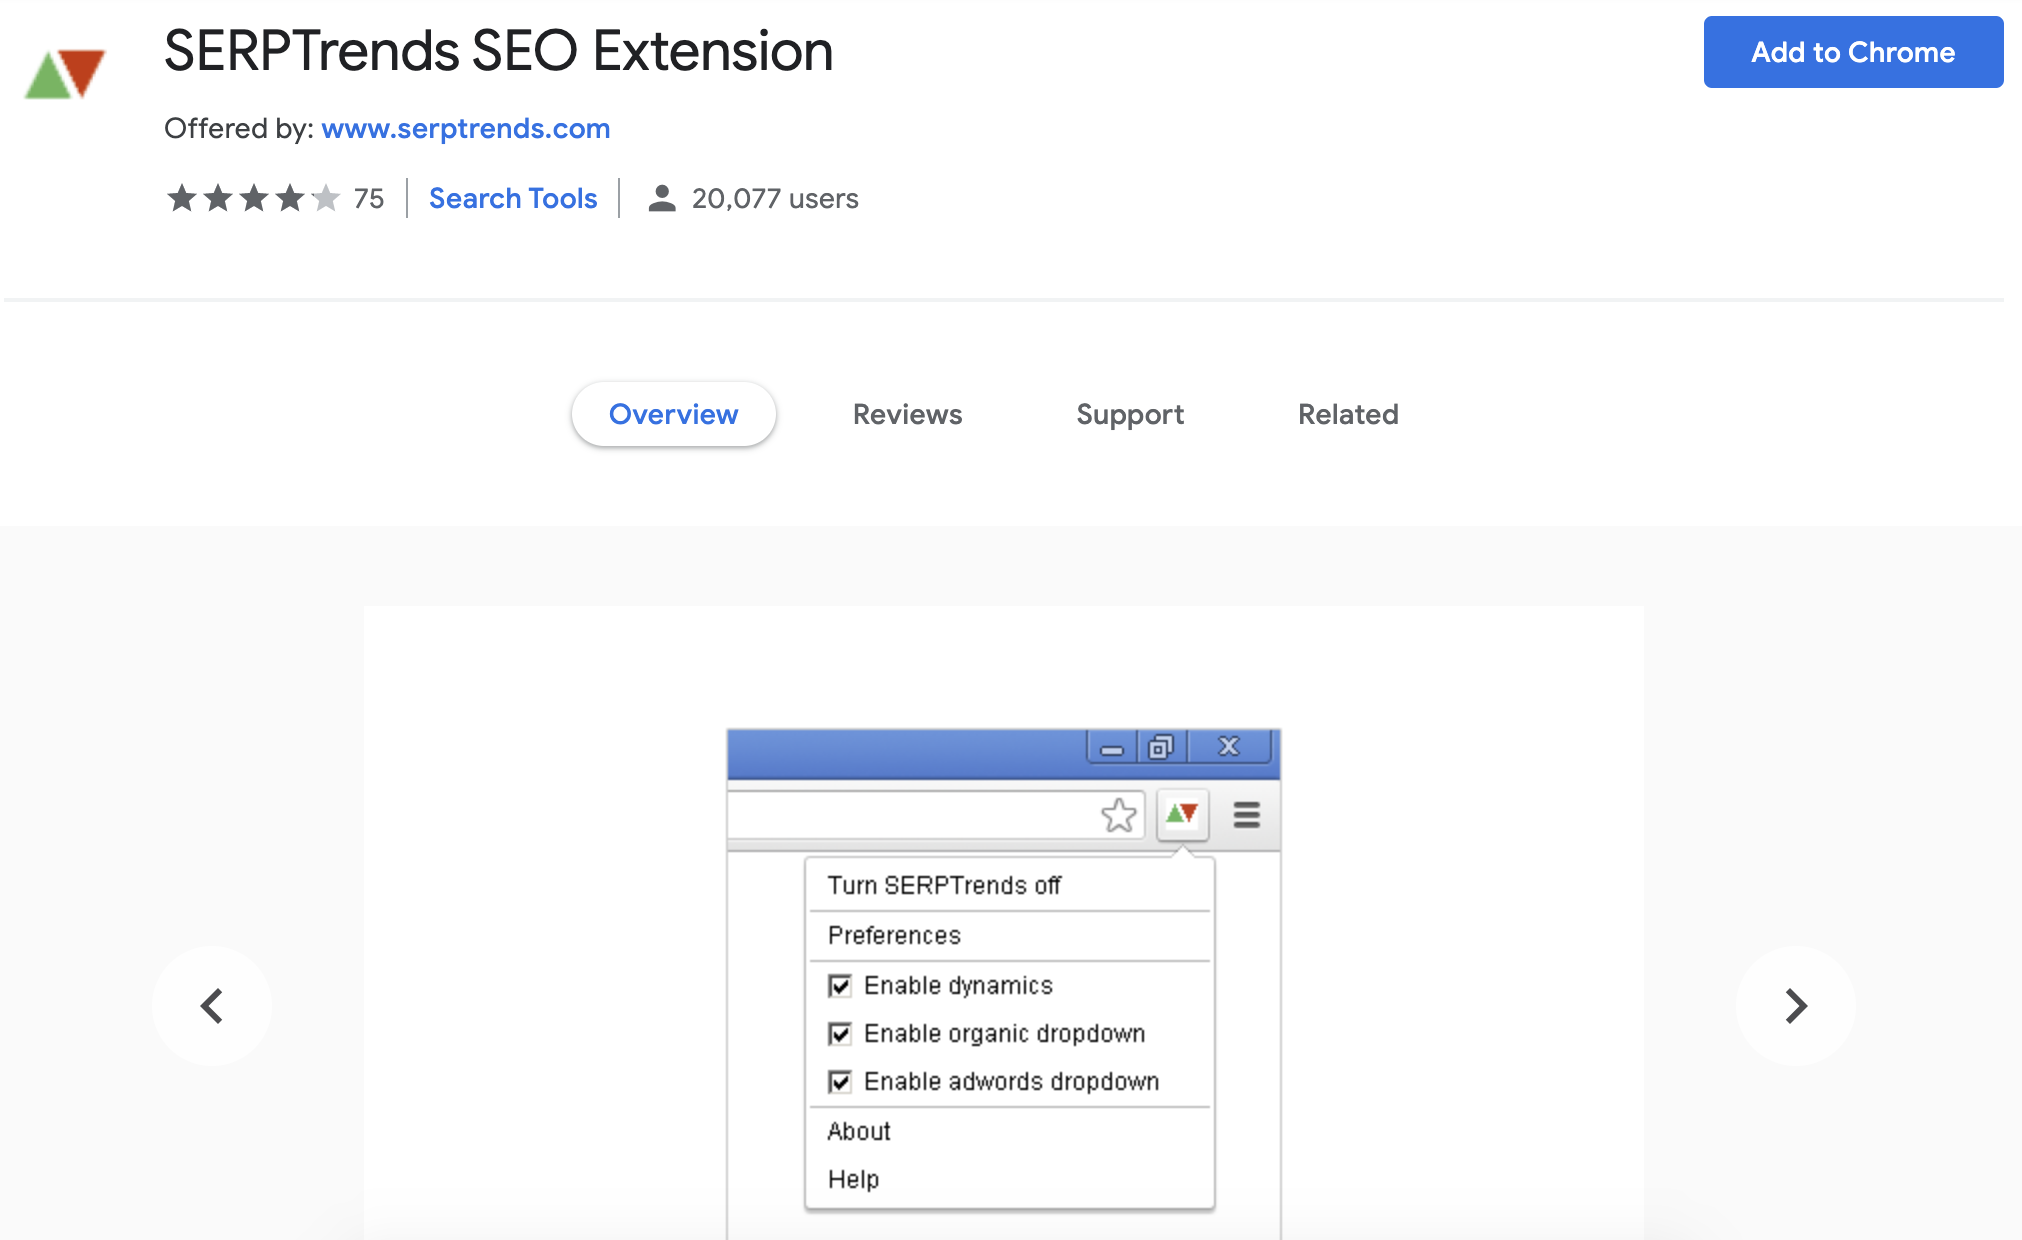Click the star rating icons
This screenshot has height=1240, width=2022.
(x=253, y=198)
